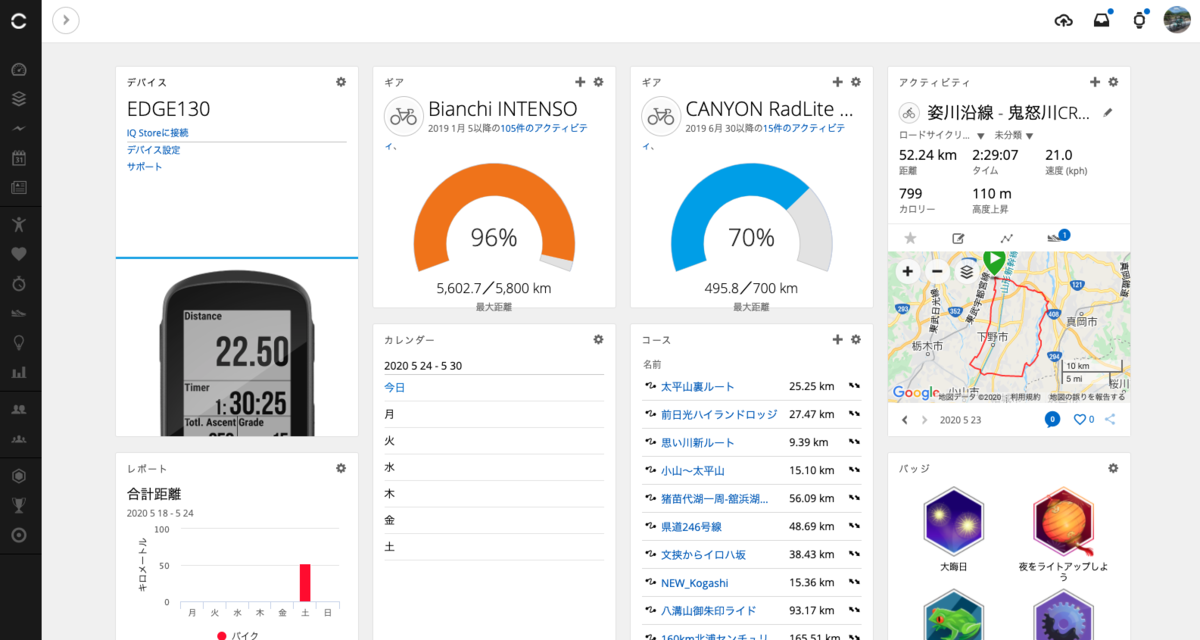This screenshot has height=640, width=1200.
Task: Click the blue 70% gauge
Action: (x=751, y=218)
